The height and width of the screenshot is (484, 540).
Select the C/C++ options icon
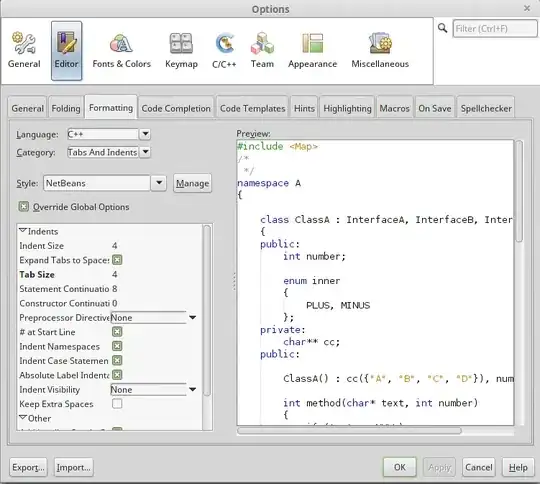pyautogui.click(x=224, y=51)
